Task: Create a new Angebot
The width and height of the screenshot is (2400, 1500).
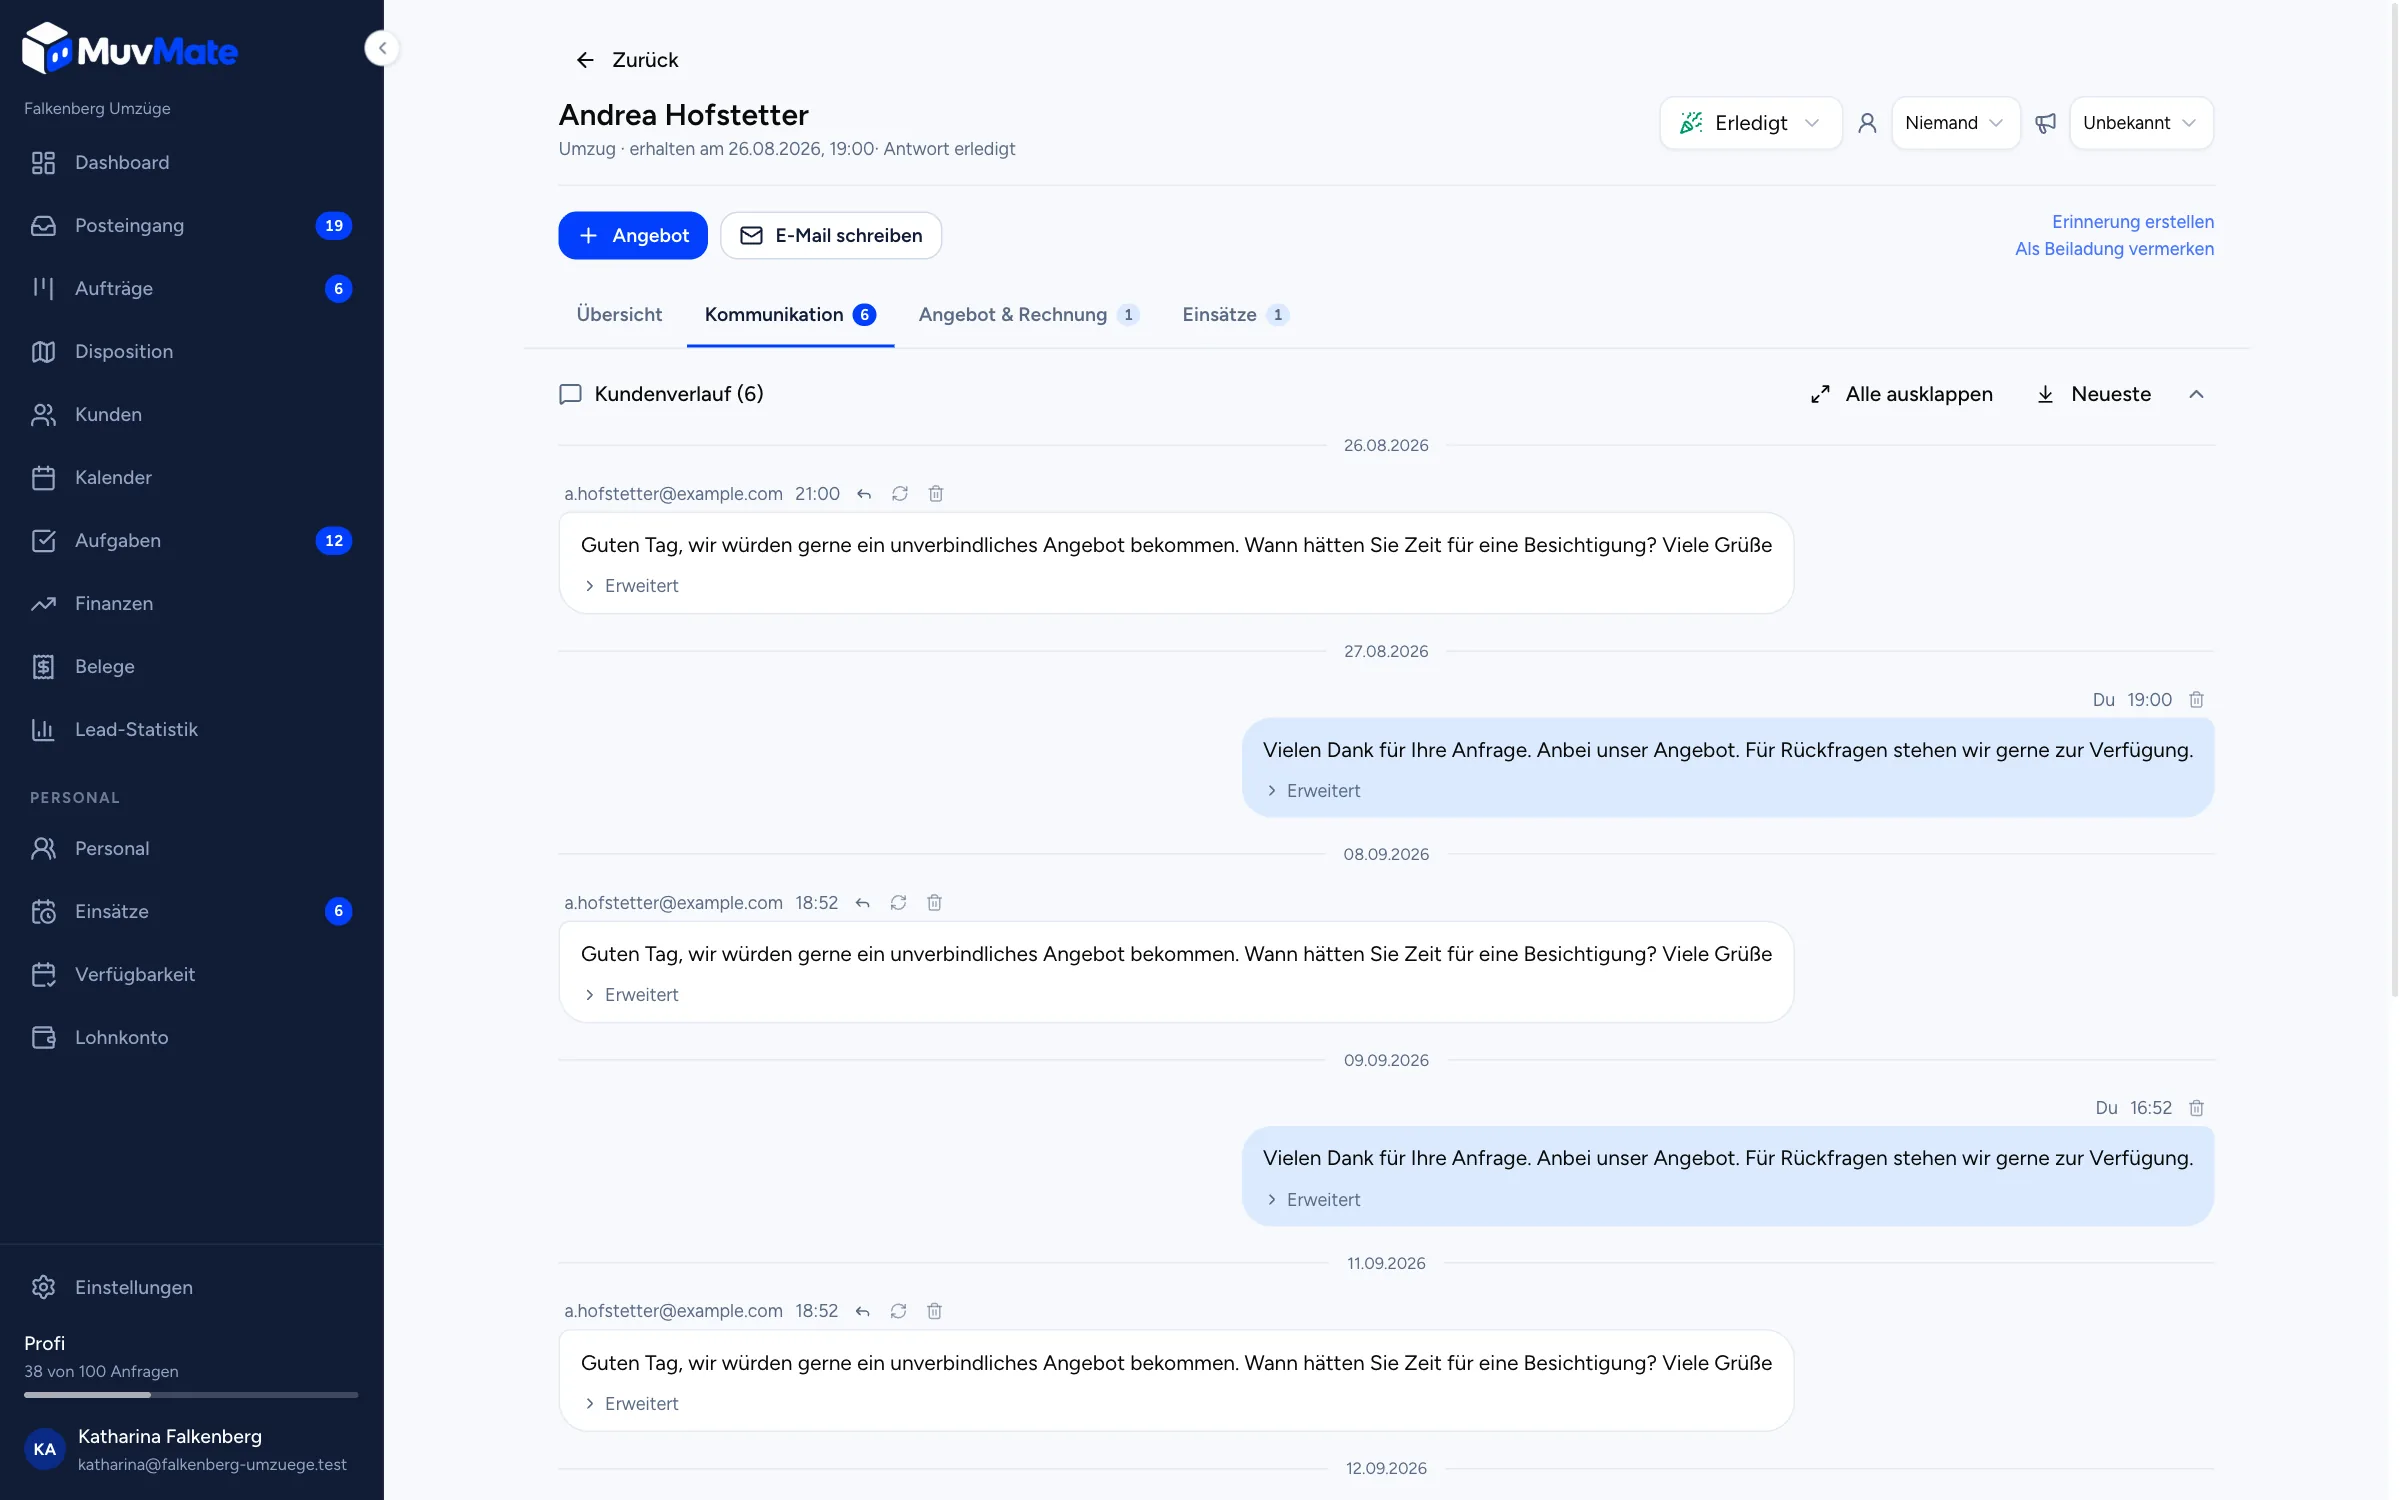Action: [x=633, y=236]
